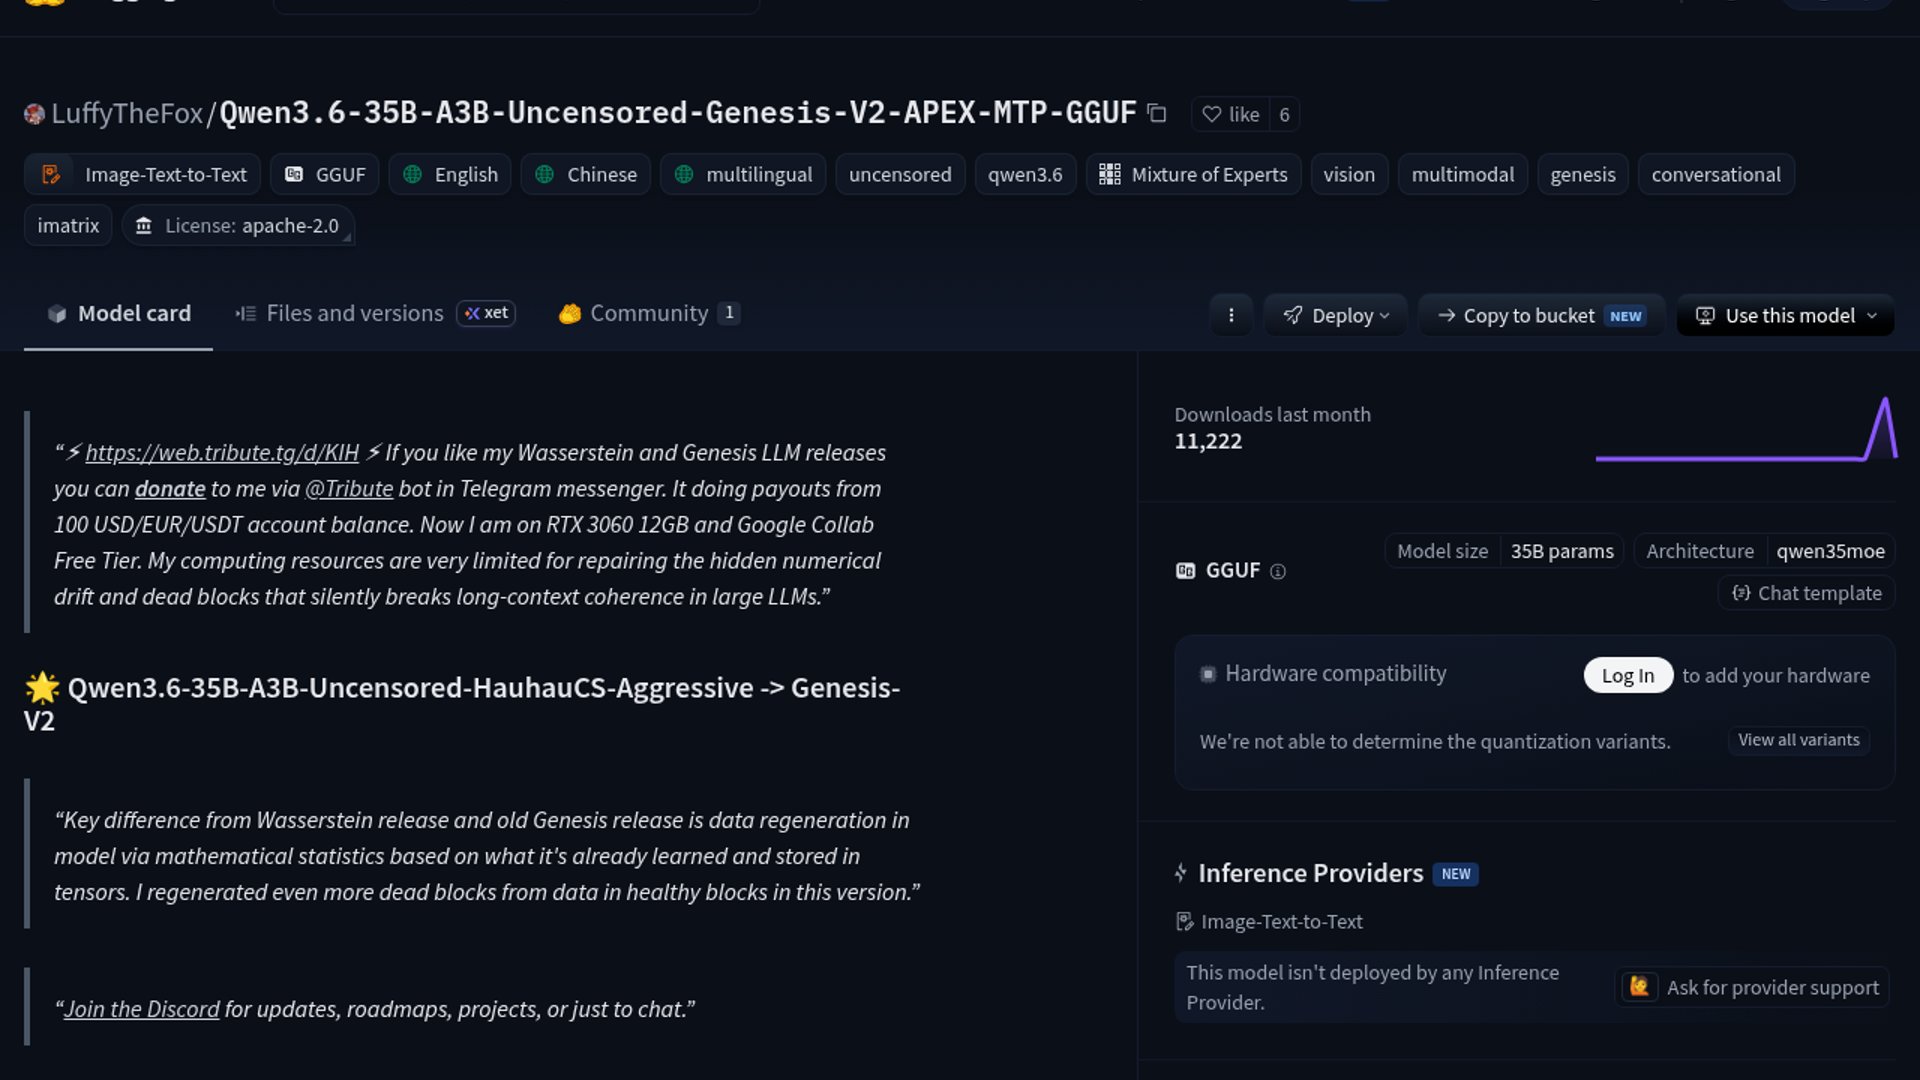This screenshot has width=1920, height=1080.
Task: Click Log In to add hardware
Action: pyautogui.click(x=1628, y=675)
